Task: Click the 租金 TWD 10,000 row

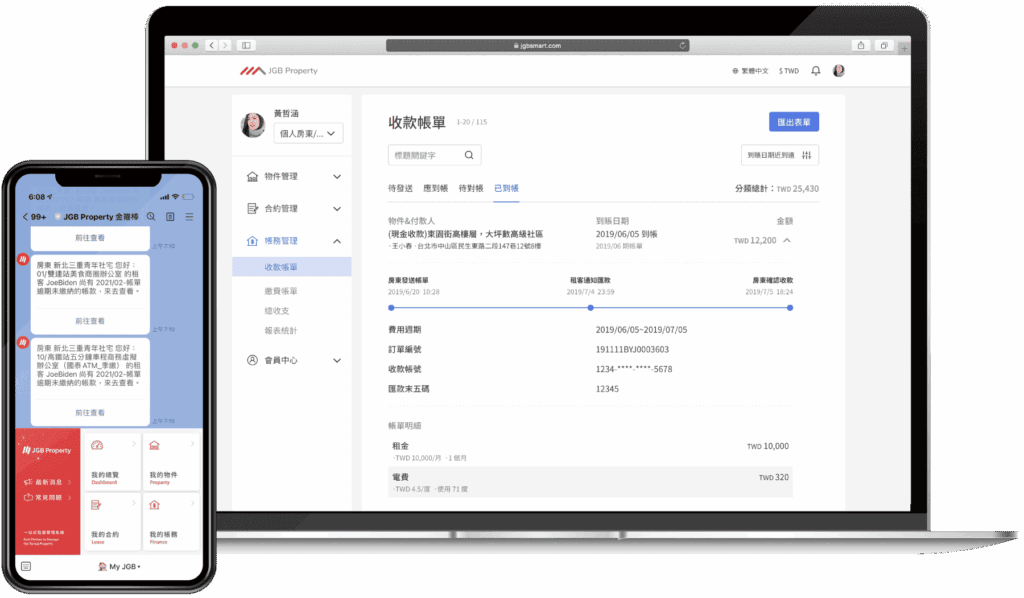Action: (x=590, y=451)
